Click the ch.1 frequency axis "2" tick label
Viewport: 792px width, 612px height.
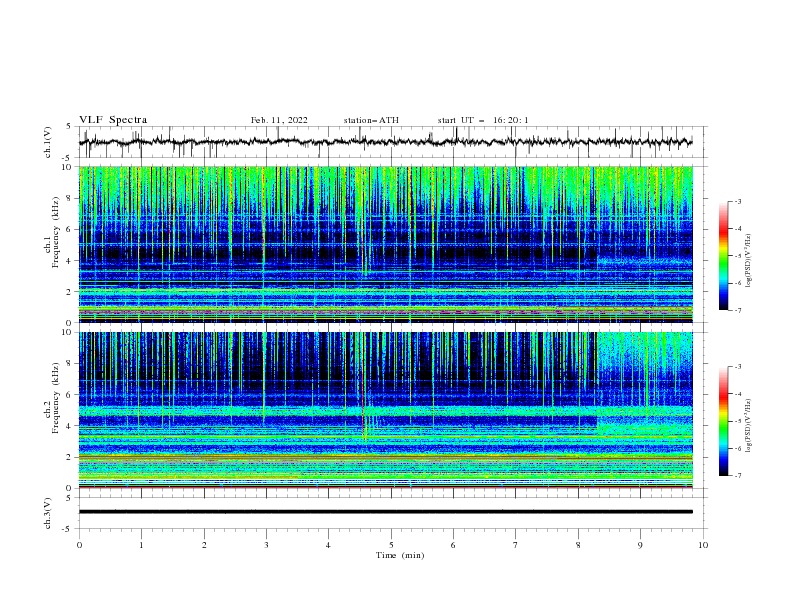(71, 292)
